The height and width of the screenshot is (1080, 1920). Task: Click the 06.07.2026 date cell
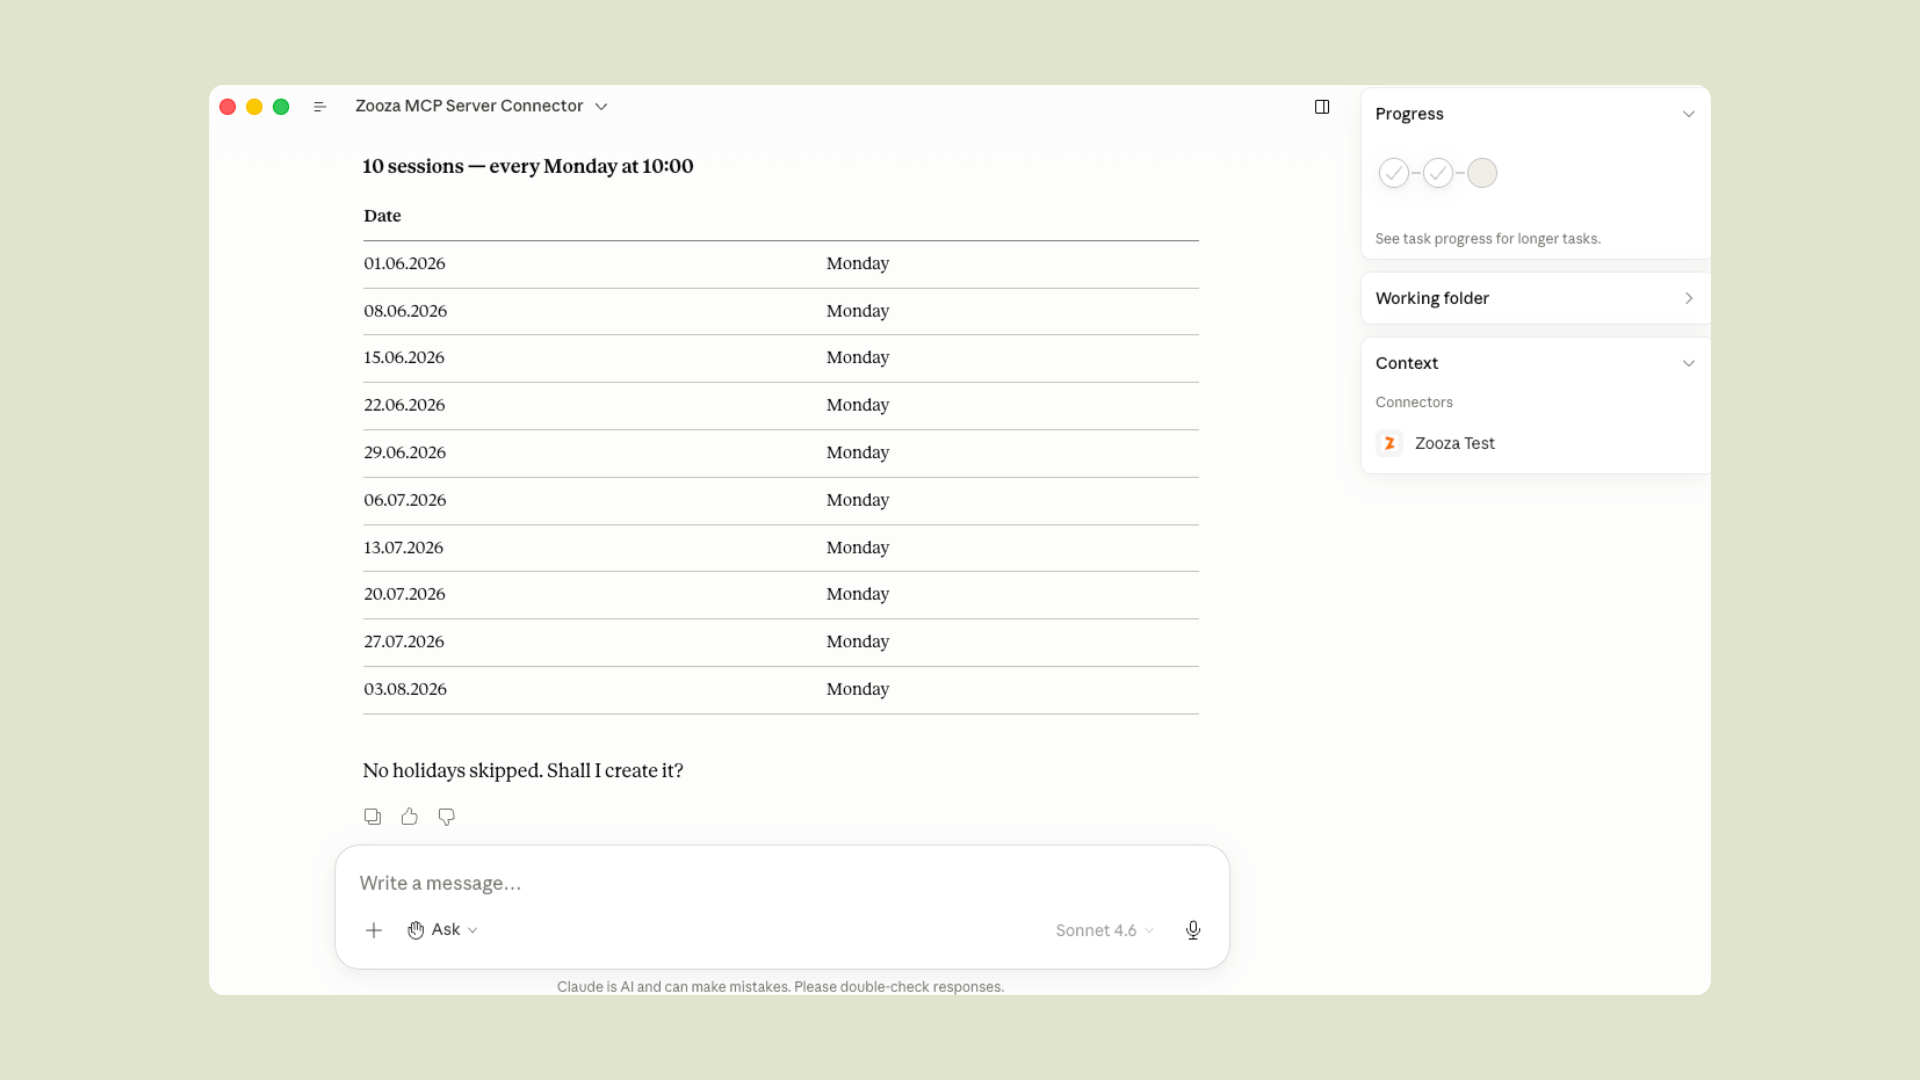click(405, 500)
